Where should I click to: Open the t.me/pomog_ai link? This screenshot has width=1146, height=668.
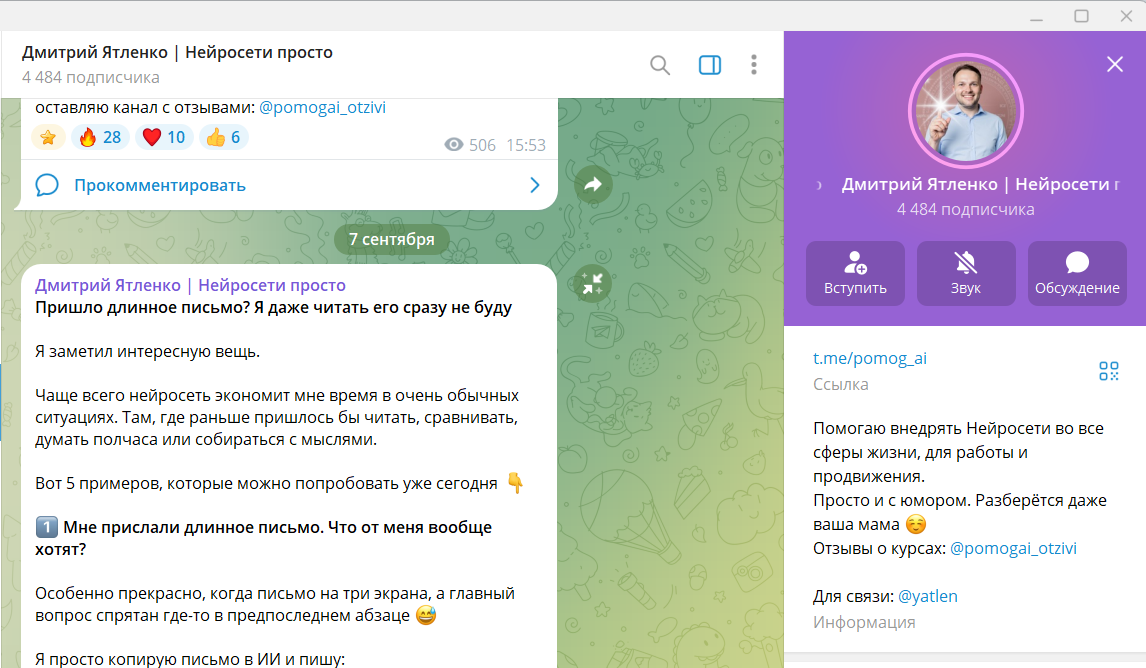pos(870,358)
